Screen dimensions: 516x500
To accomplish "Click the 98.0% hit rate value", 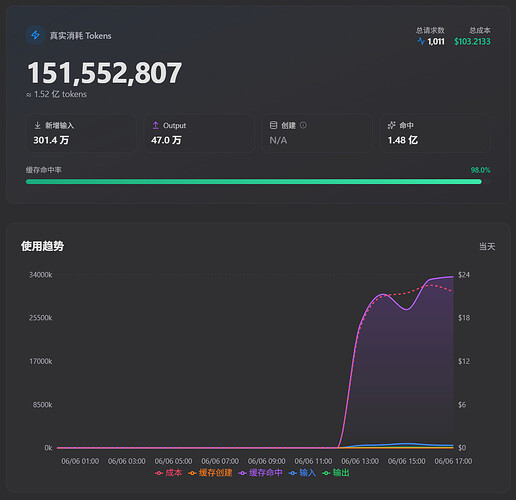I will tap(480, 170).
